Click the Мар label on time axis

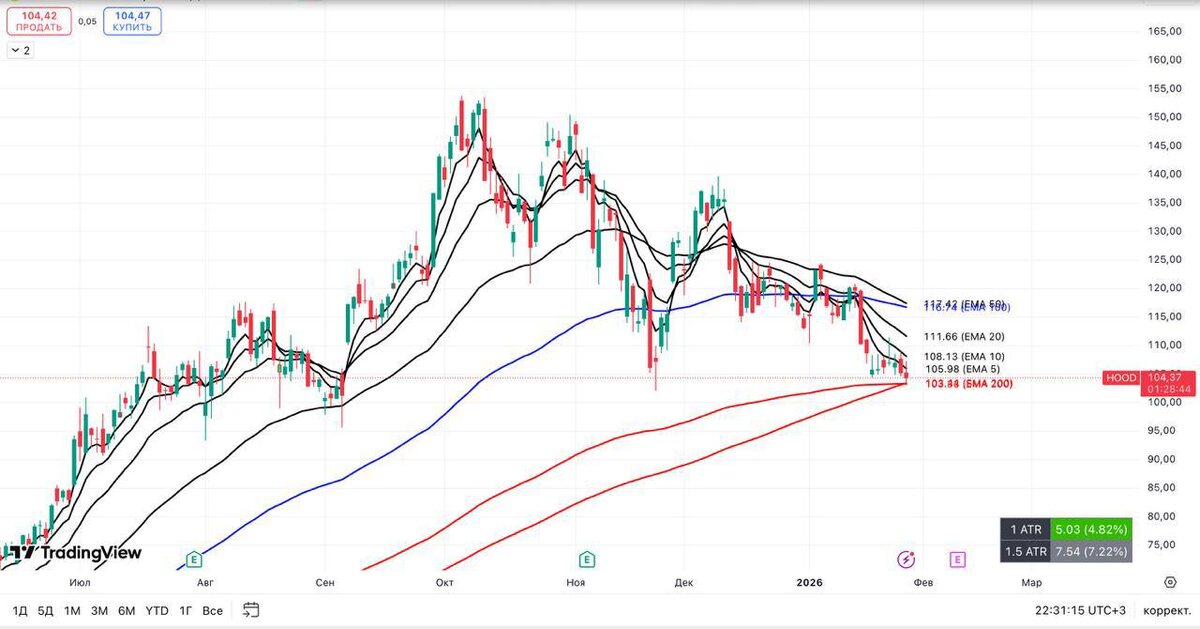tap(1030, 582)
